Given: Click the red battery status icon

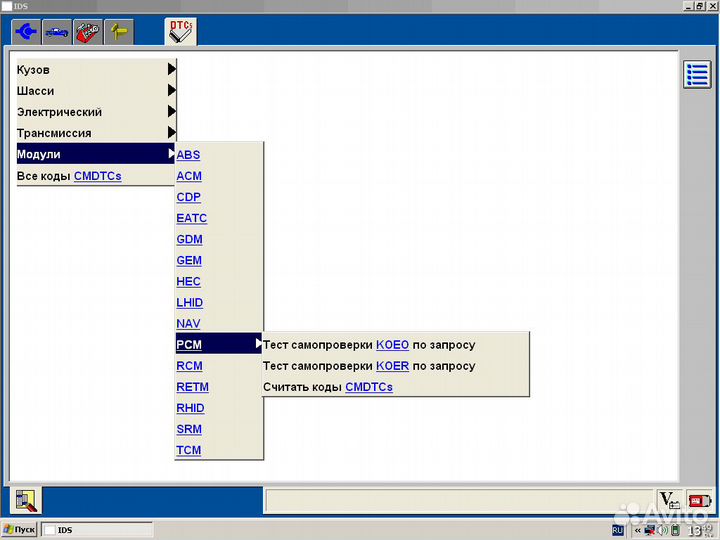Looking at the screenshot, I should click(699, 500).
